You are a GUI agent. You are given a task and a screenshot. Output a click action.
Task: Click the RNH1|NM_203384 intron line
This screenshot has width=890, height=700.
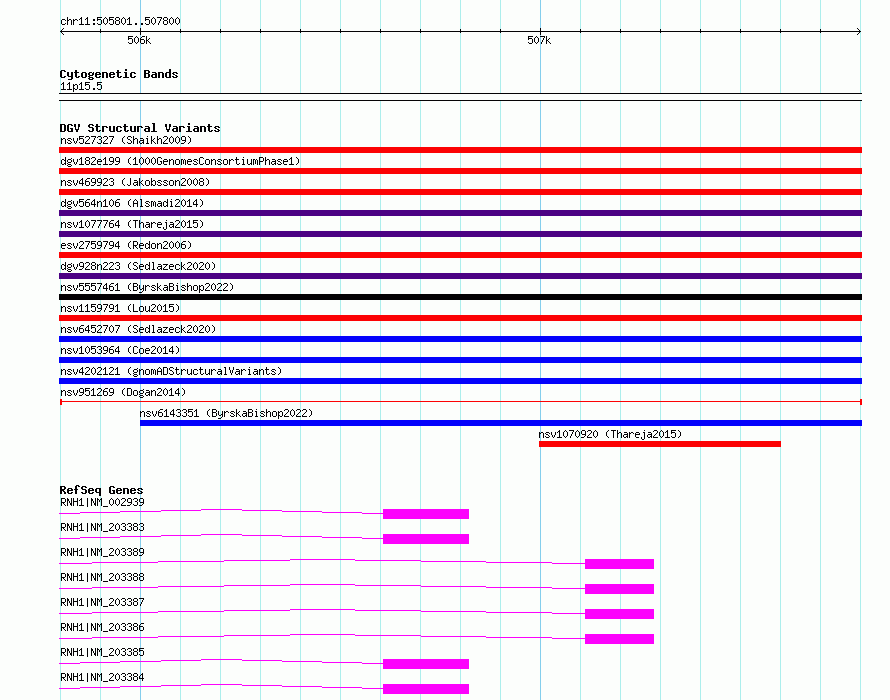point(221,687)
